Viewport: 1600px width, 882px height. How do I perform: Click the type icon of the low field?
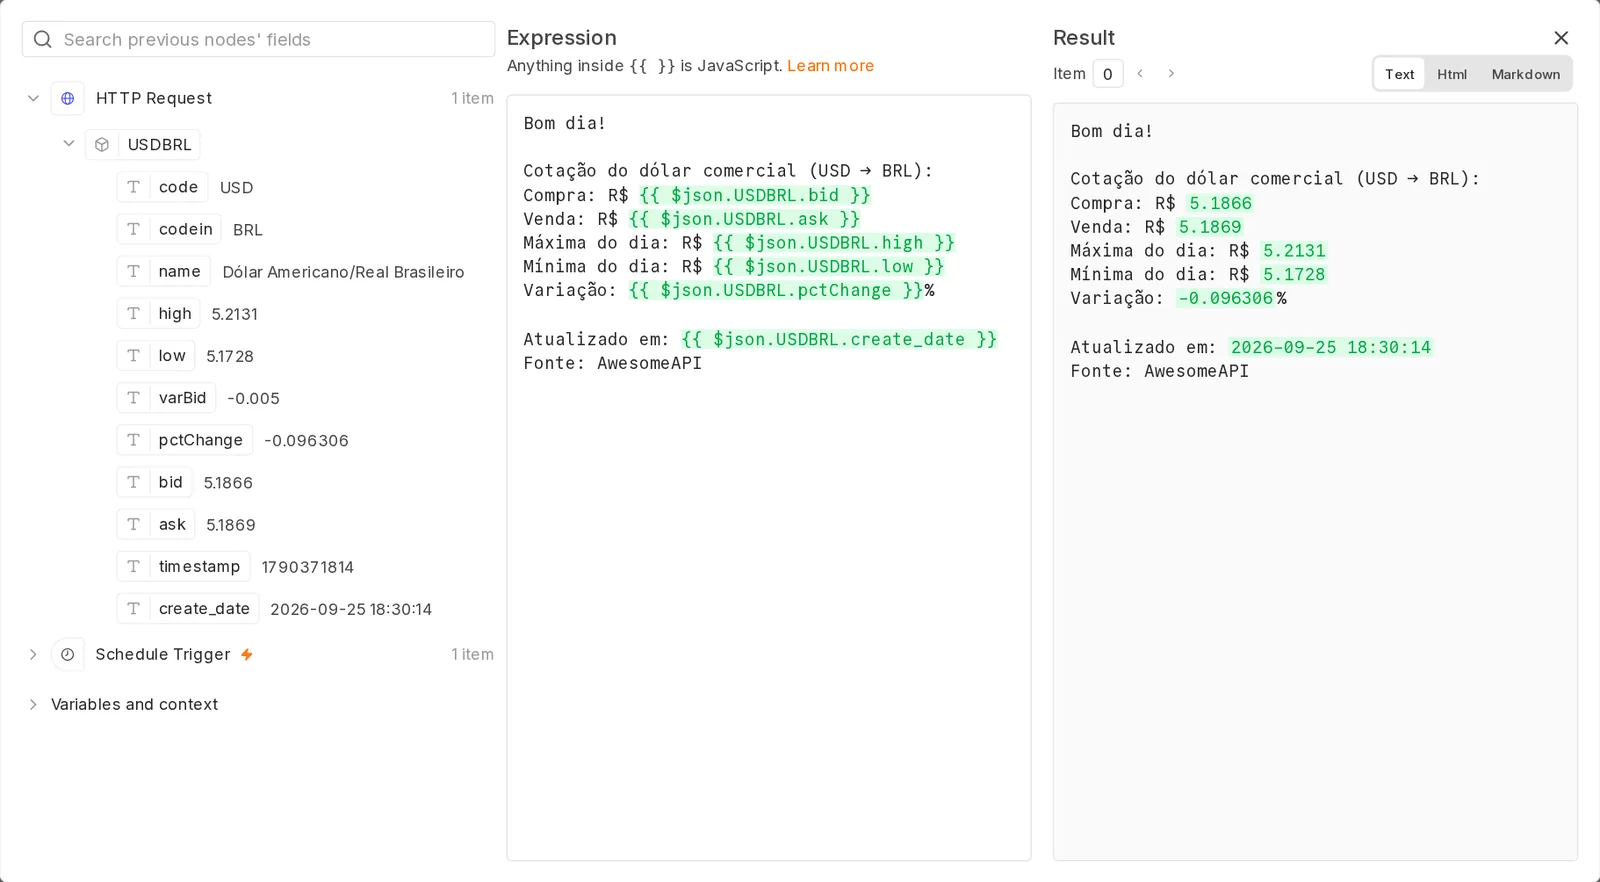point(133,355)
